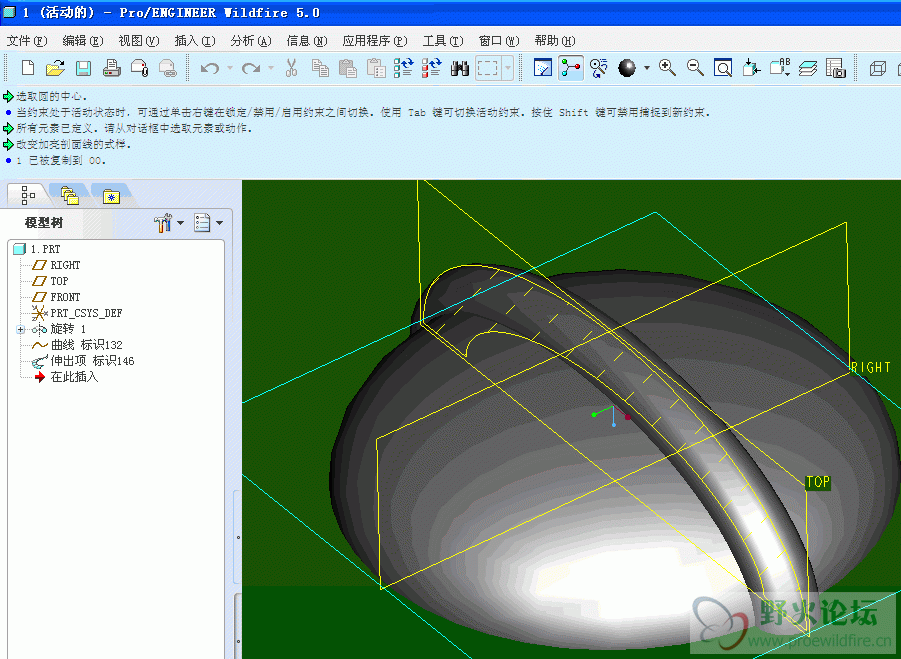Screen dimensions: 901x659
Task: Open the selection box dropdown arrow
Action: click(x=507, y=68)
